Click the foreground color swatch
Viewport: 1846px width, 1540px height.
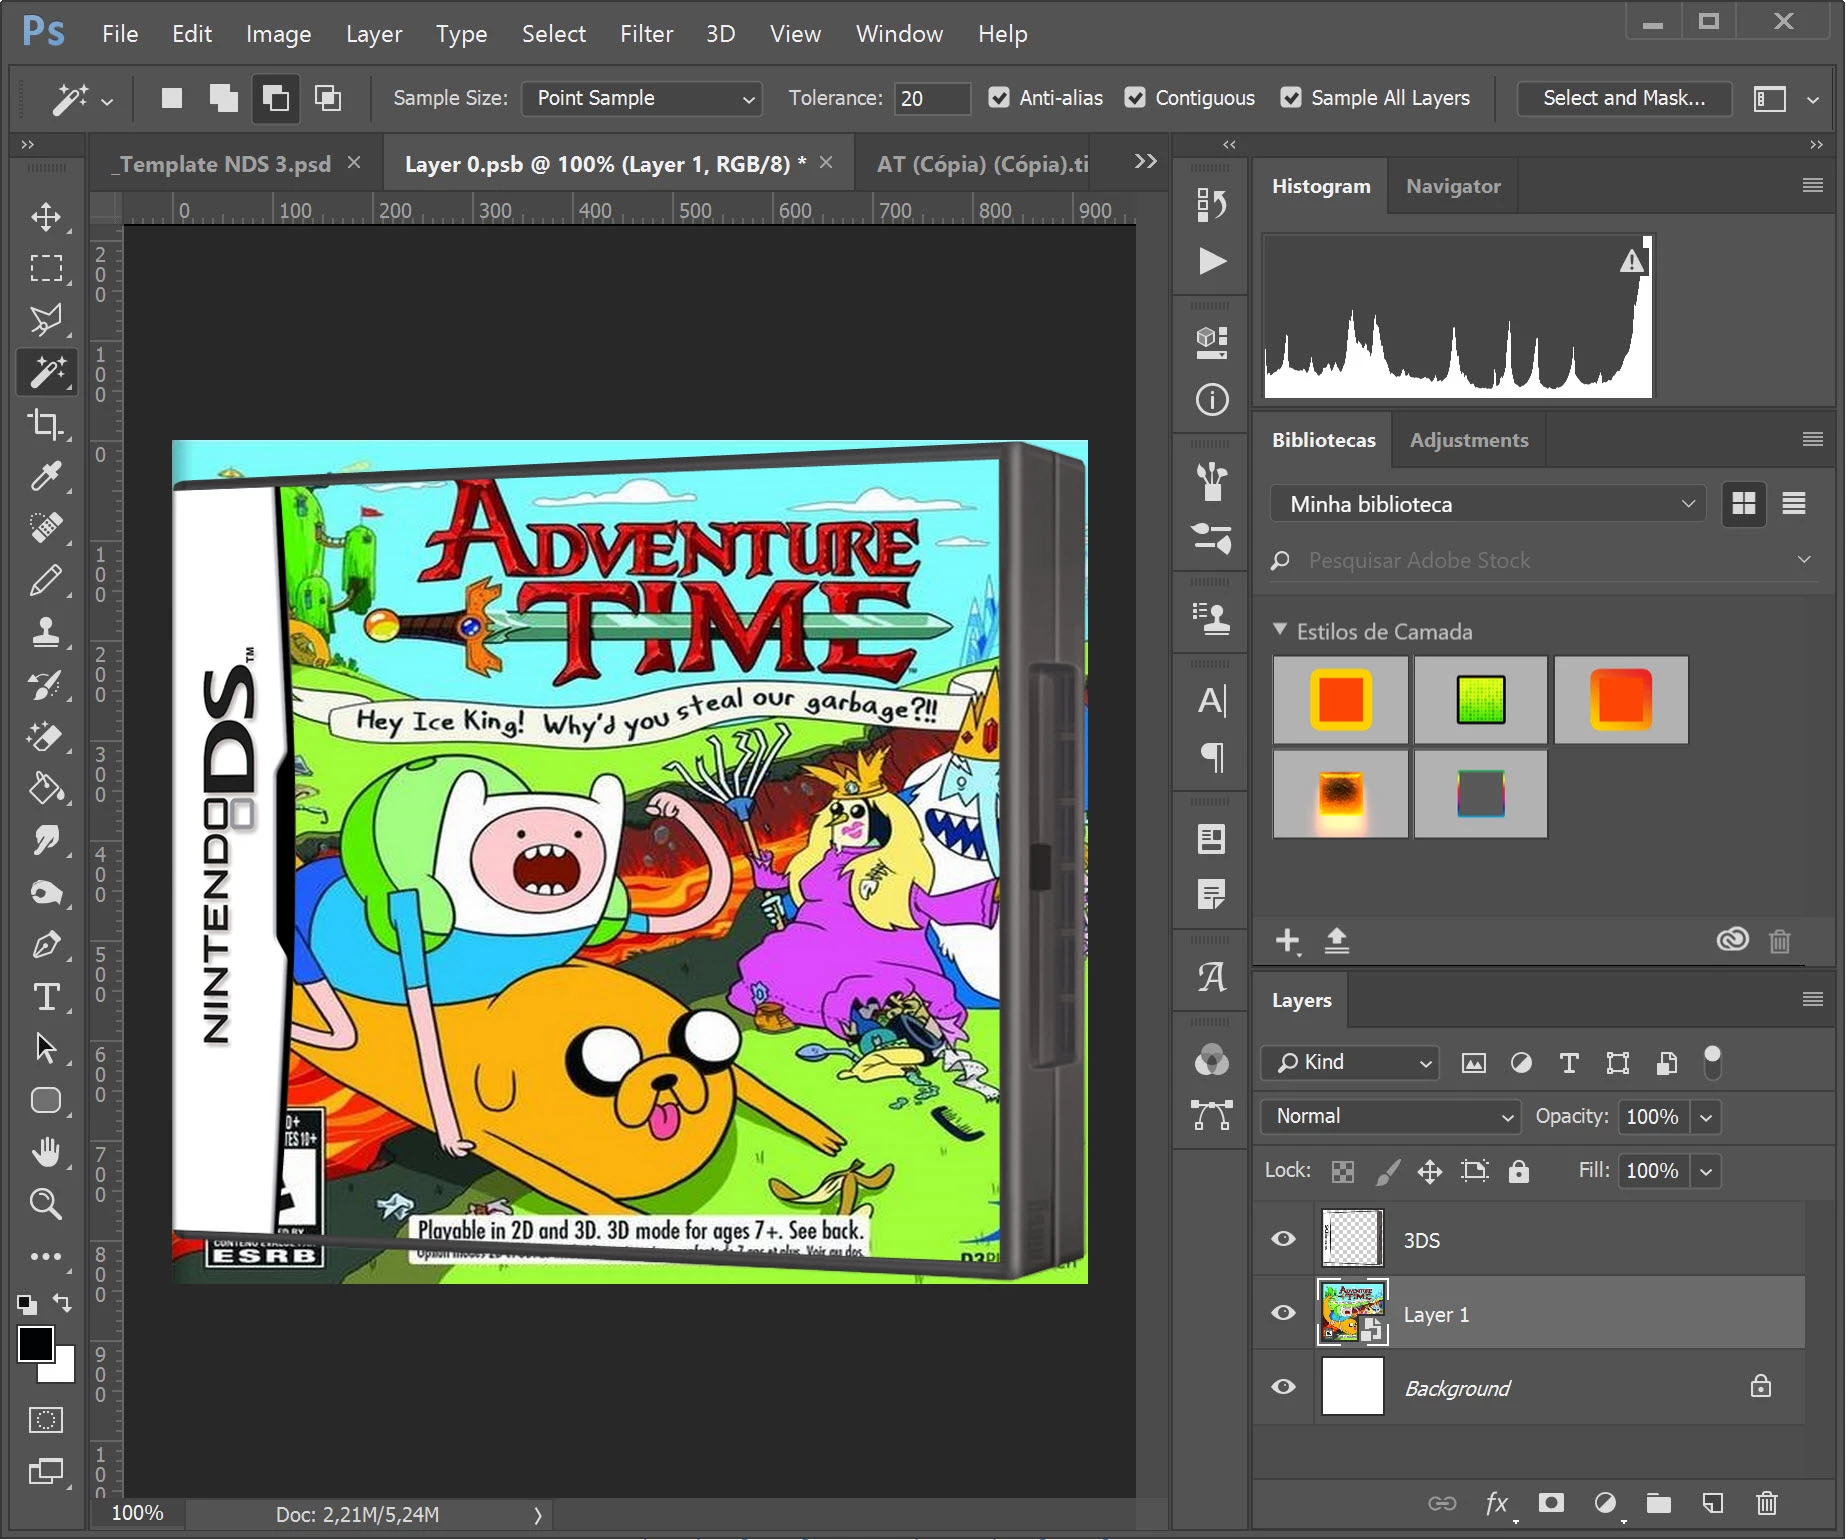pyautogui.click(x=35, y=1343)
